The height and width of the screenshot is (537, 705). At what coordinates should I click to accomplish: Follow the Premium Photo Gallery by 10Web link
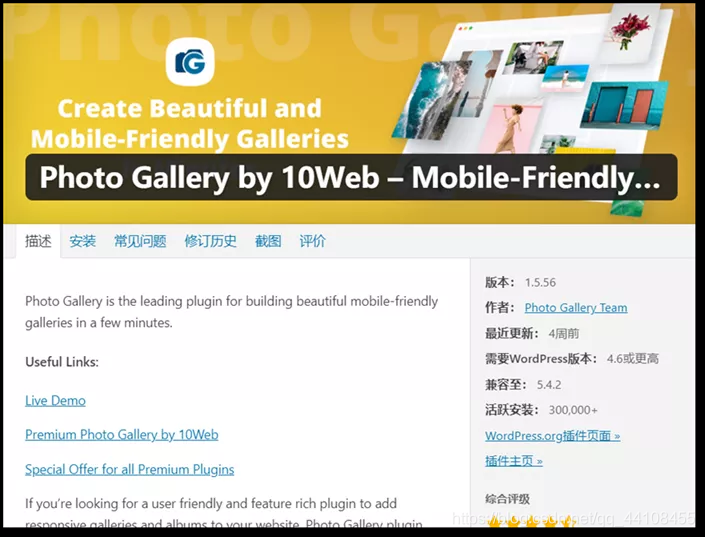[x=122, y=434]
